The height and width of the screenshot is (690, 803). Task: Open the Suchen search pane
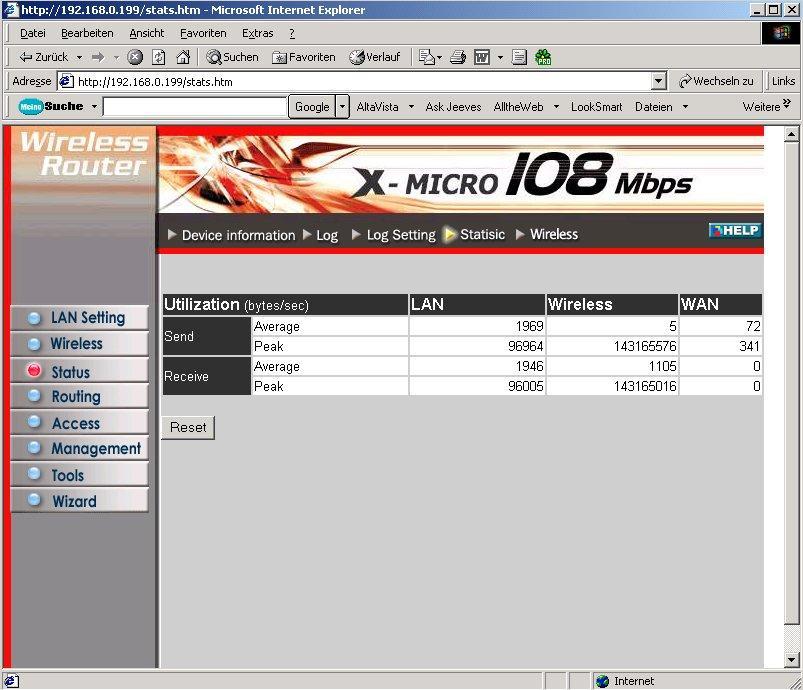(233, 57)
